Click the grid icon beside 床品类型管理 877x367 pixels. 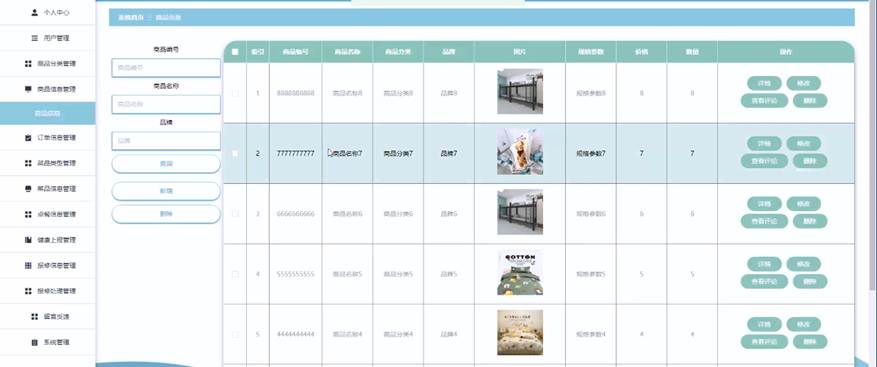(29, 163)
